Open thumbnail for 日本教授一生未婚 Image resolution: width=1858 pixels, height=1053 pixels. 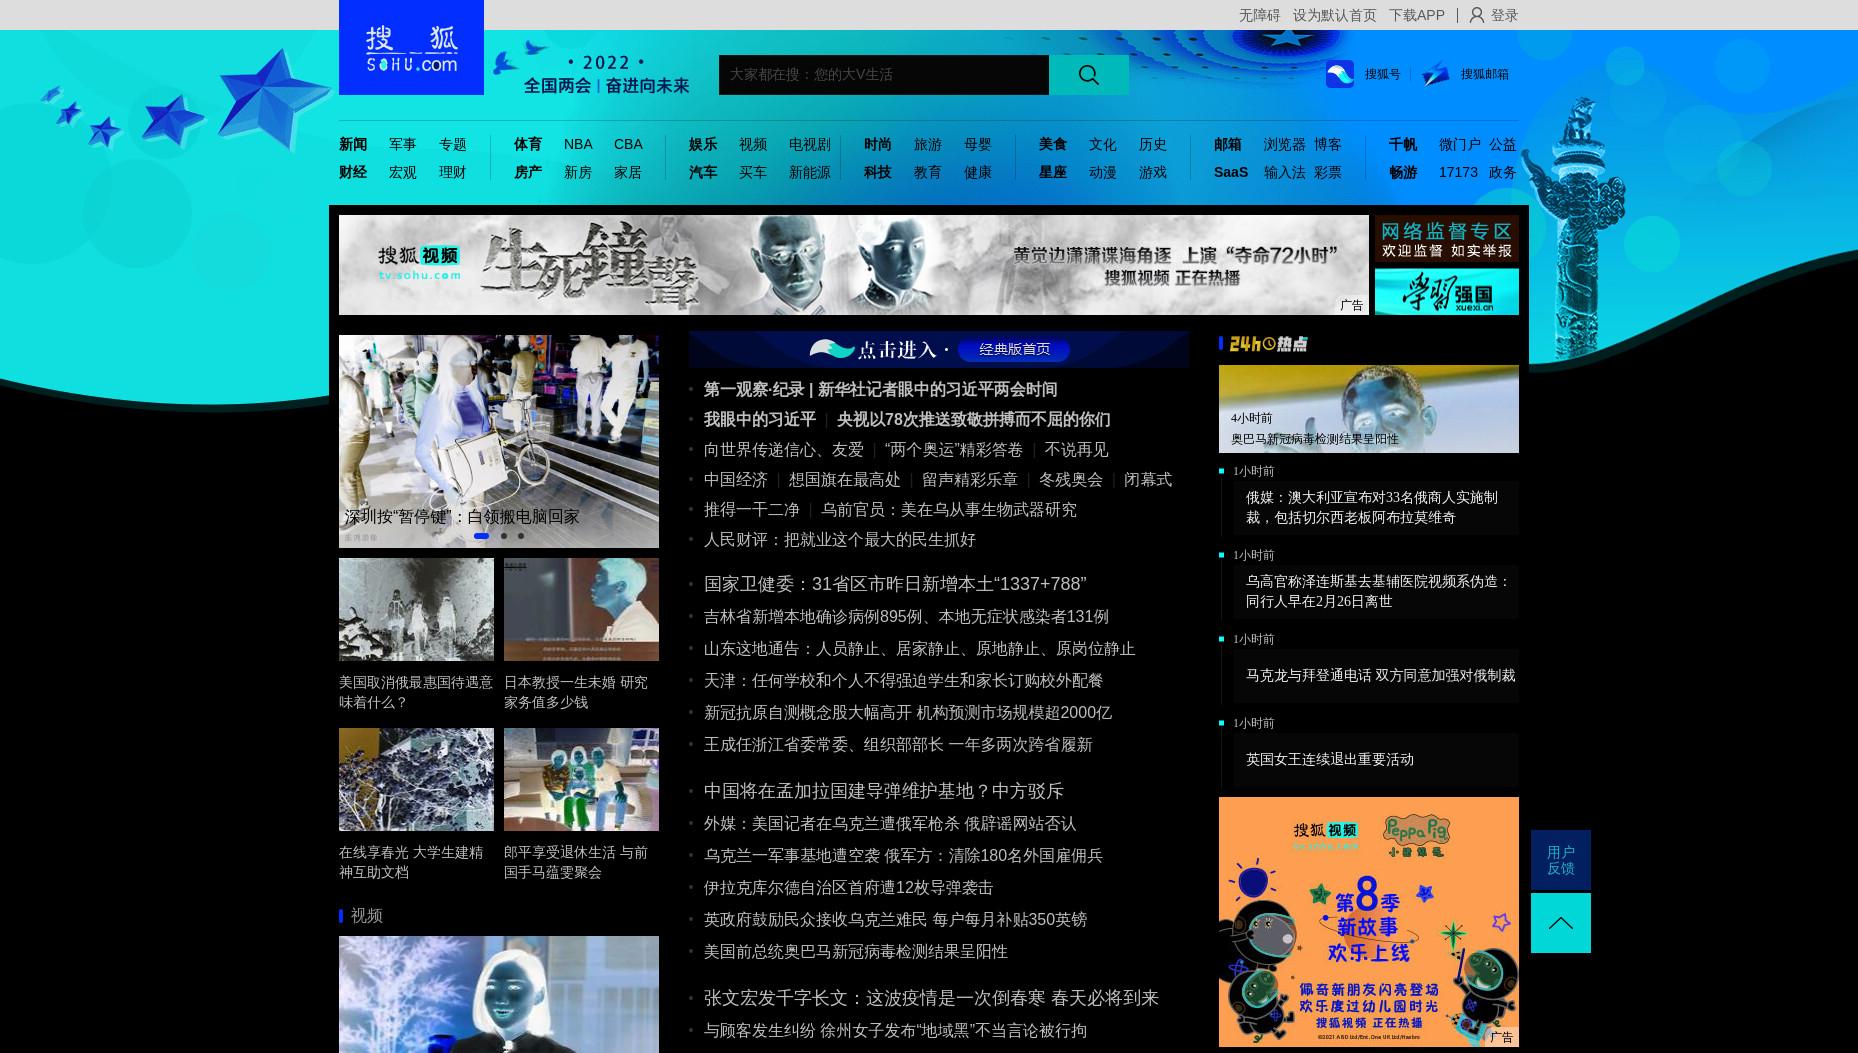click(581, 609)
